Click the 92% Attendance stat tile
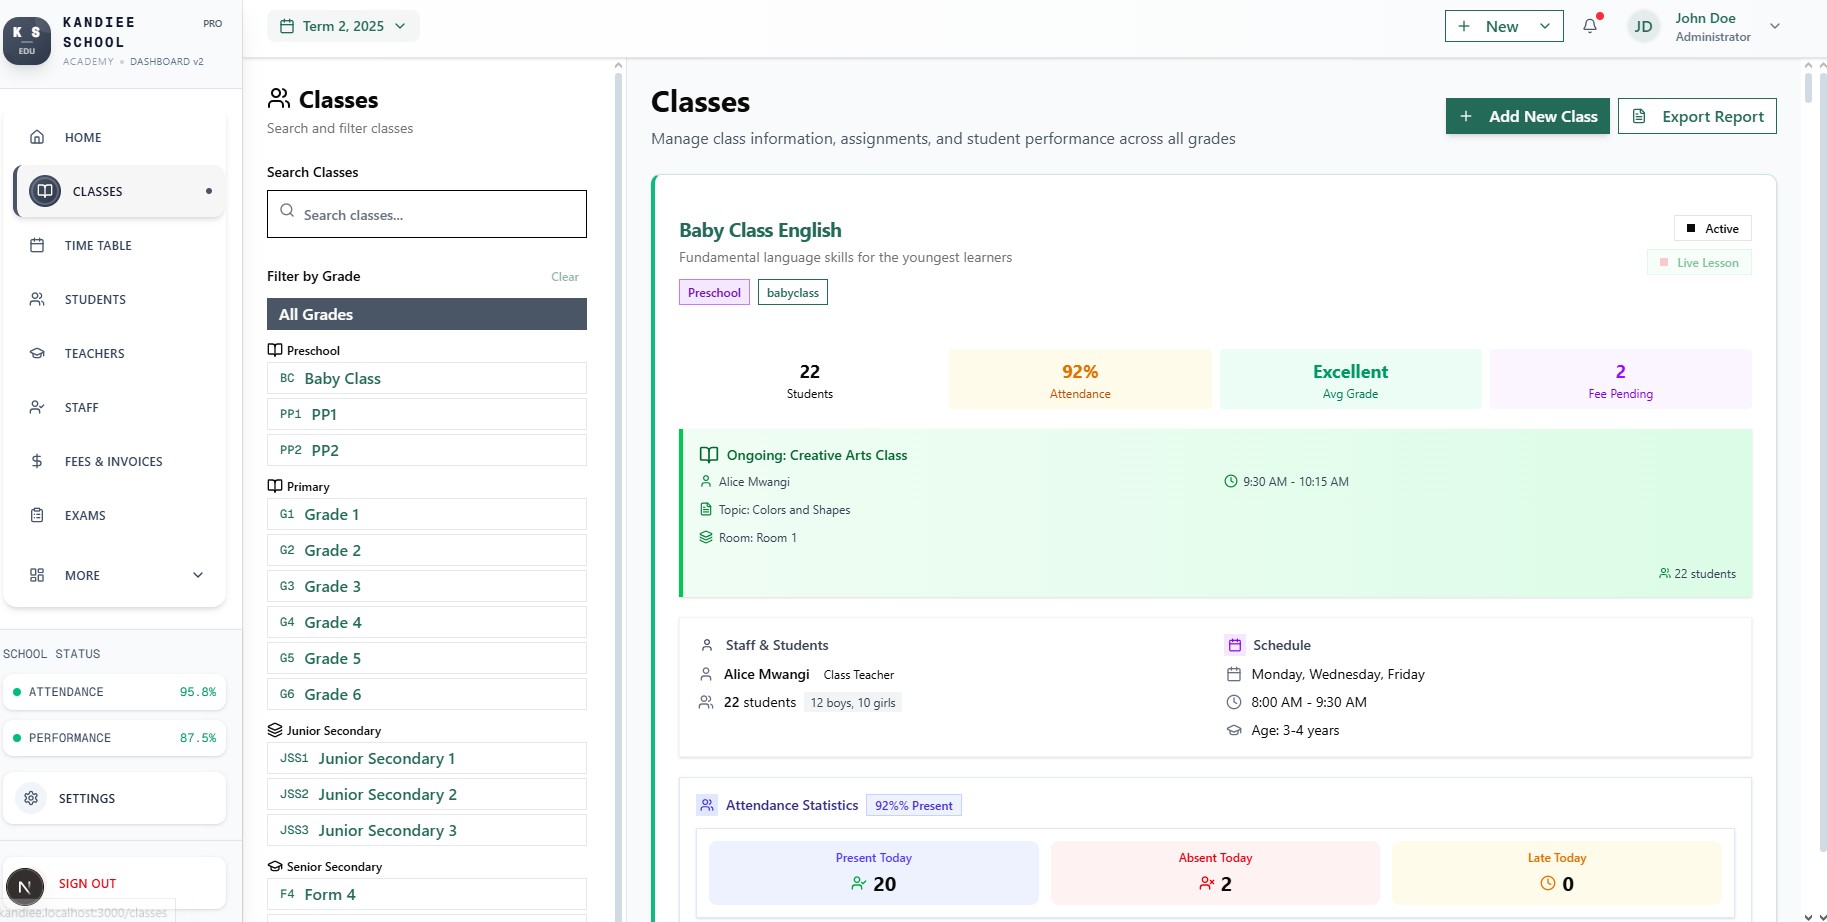The width and height of the screenshot is (1827, 922). pyautogui.click(x=1080, y=379)
